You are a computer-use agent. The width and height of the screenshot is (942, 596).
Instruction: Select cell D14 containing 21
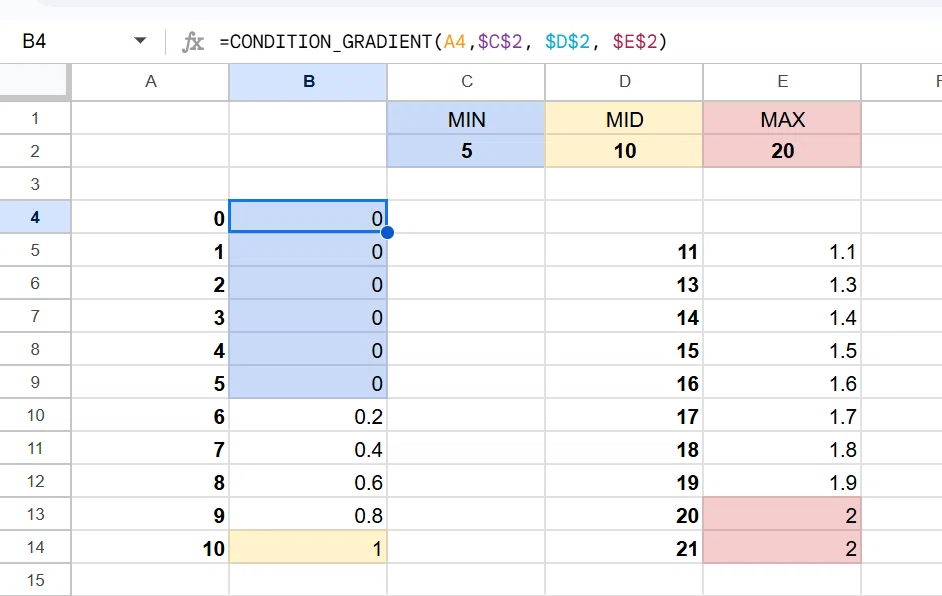click(624, 547)
